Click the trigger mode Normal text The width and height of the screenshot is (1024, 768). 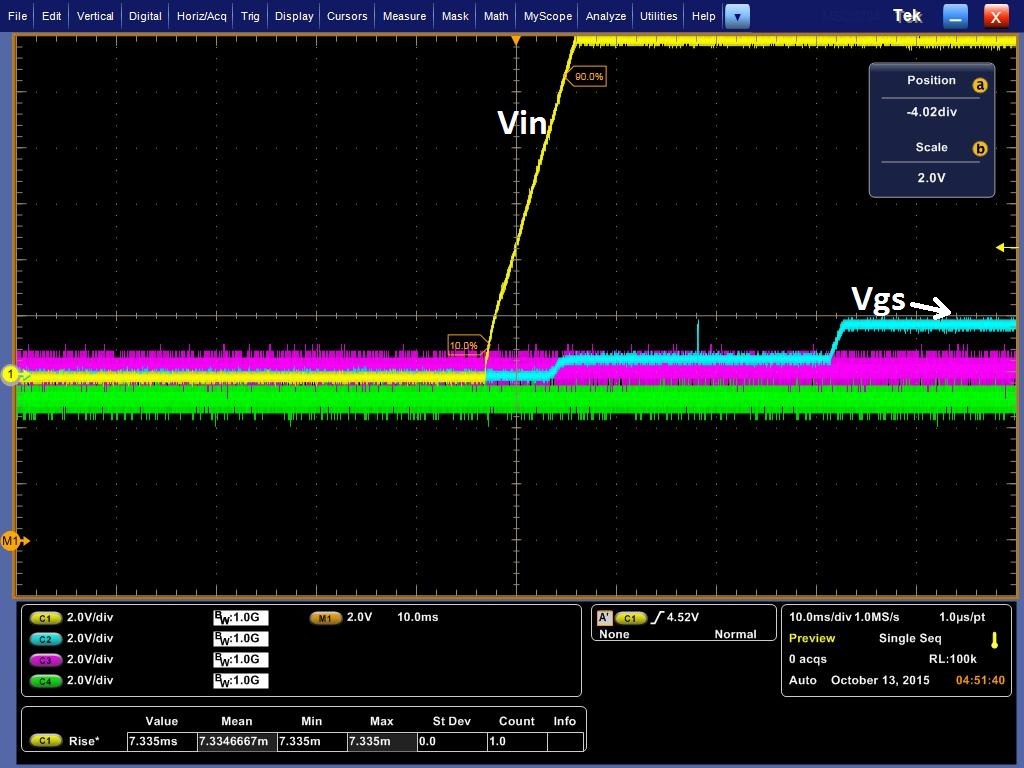735,634
